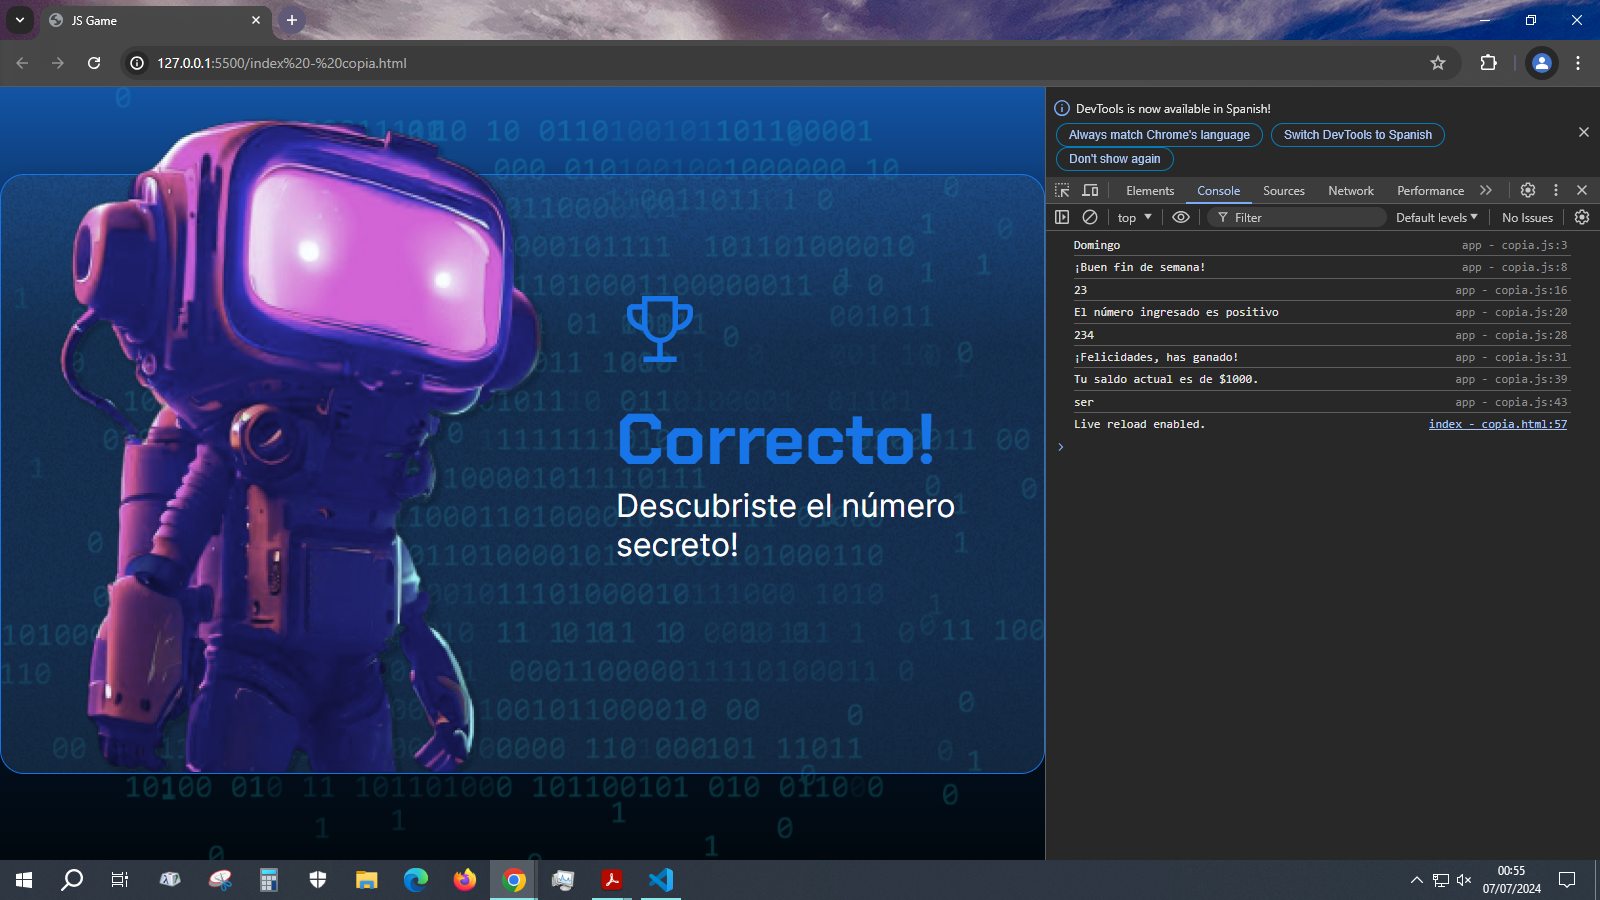This screenshot has width=1600, height=900.
Task: Open the DevTools settings gear
Action: coord(1528,190)
